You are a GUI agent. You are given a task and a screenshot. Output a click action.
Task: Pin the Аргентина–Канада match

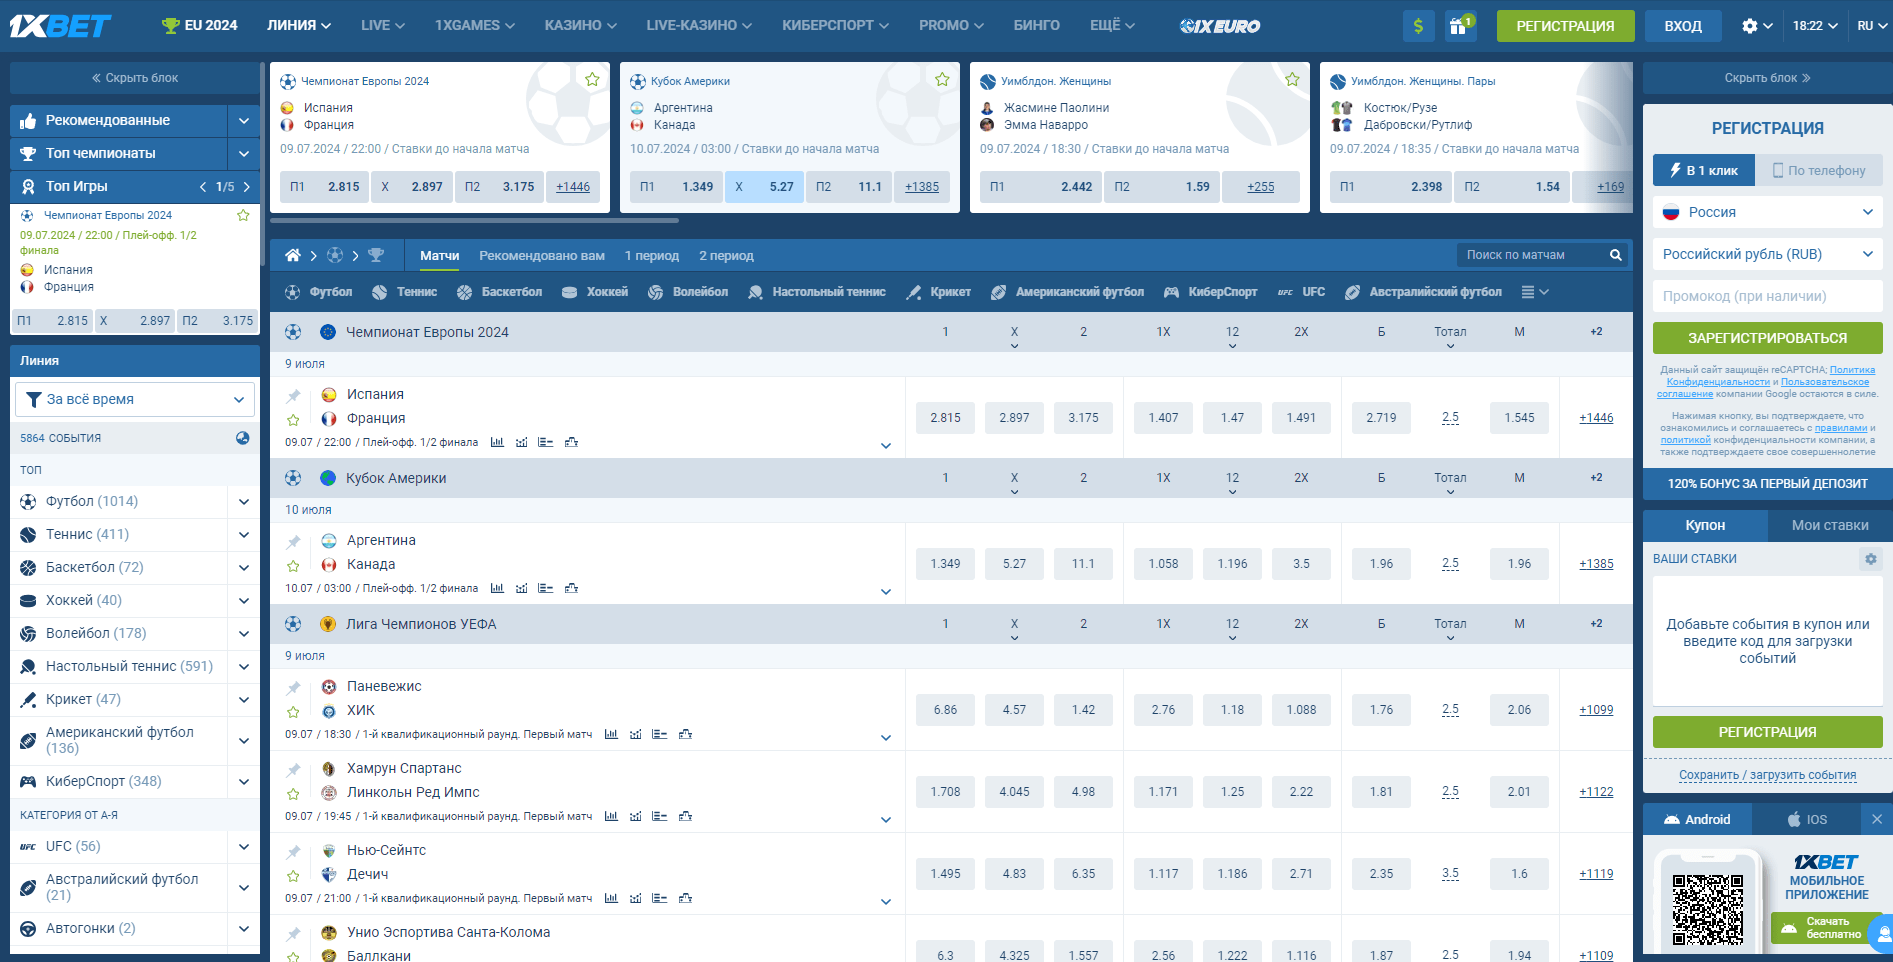[293, 542]
